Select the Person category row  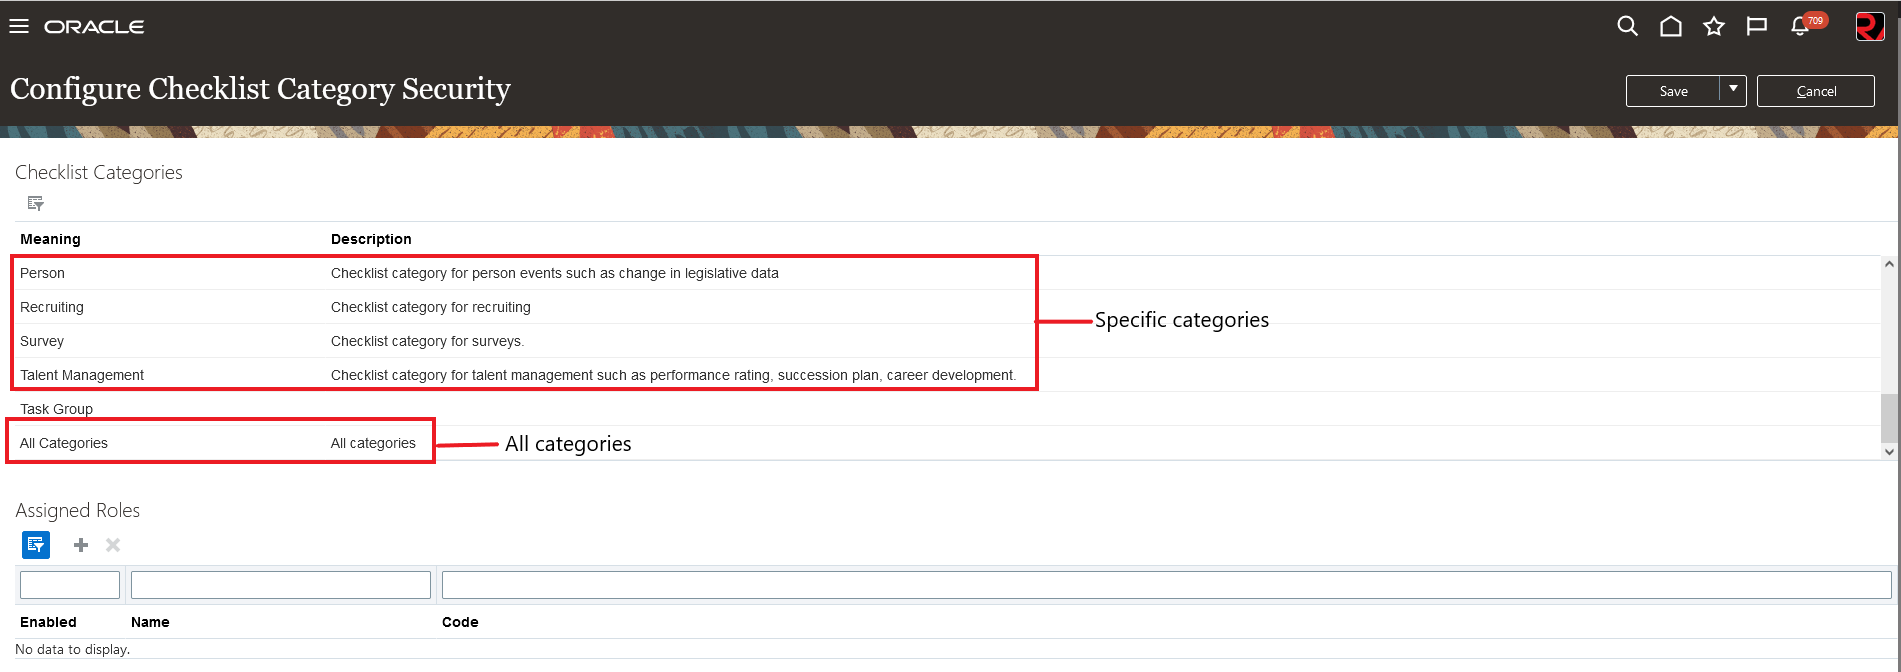pos(947,273)
